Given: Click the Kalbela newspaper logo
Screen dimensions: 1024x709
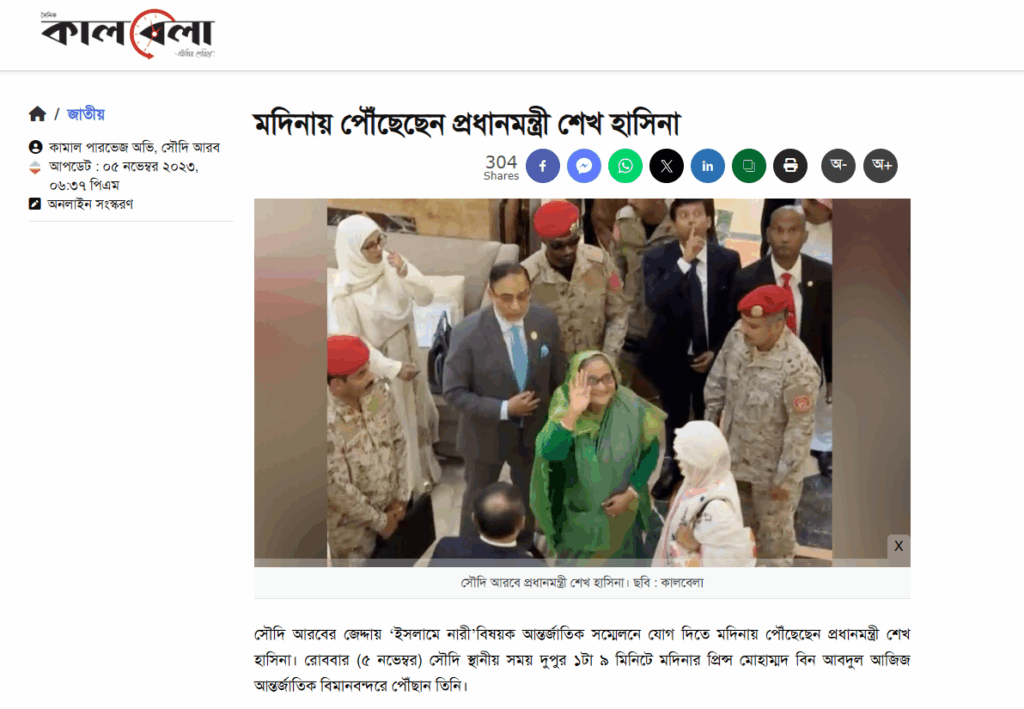Looking at the screenshot, I should [x=127, y=34].
